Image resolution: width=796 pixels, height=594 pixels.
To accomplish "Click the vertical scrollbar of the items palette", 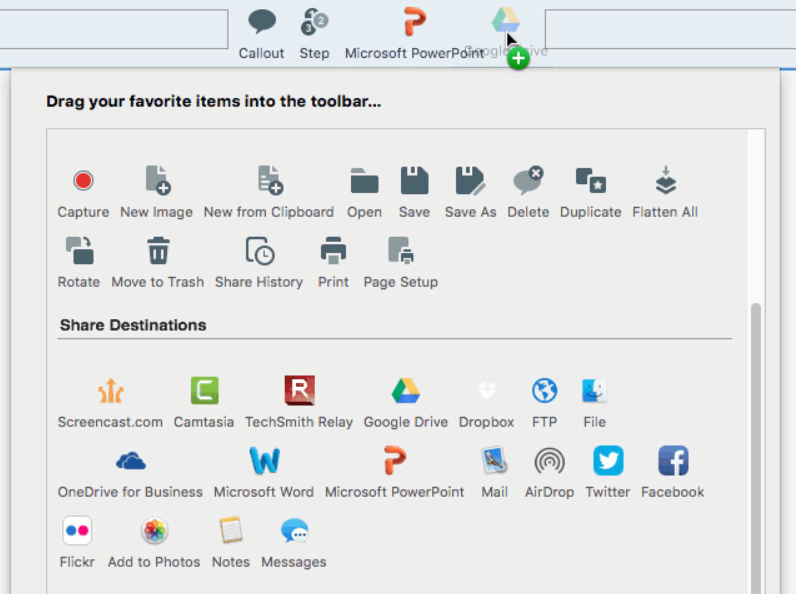I will click(756, 448).
